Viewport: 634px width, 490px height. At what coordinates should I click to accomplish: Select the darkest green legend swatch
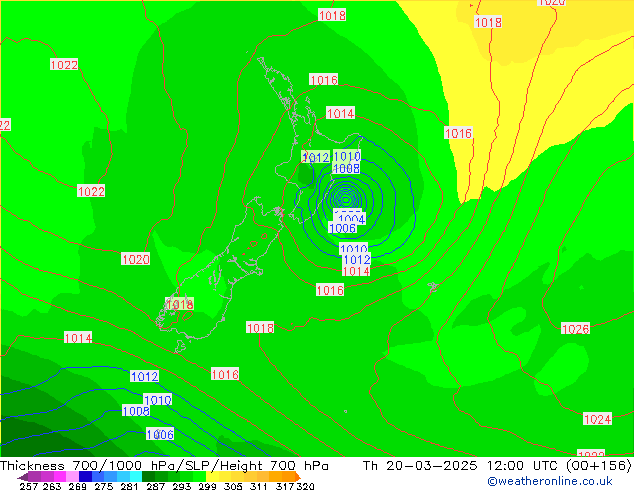click(148, 476)
